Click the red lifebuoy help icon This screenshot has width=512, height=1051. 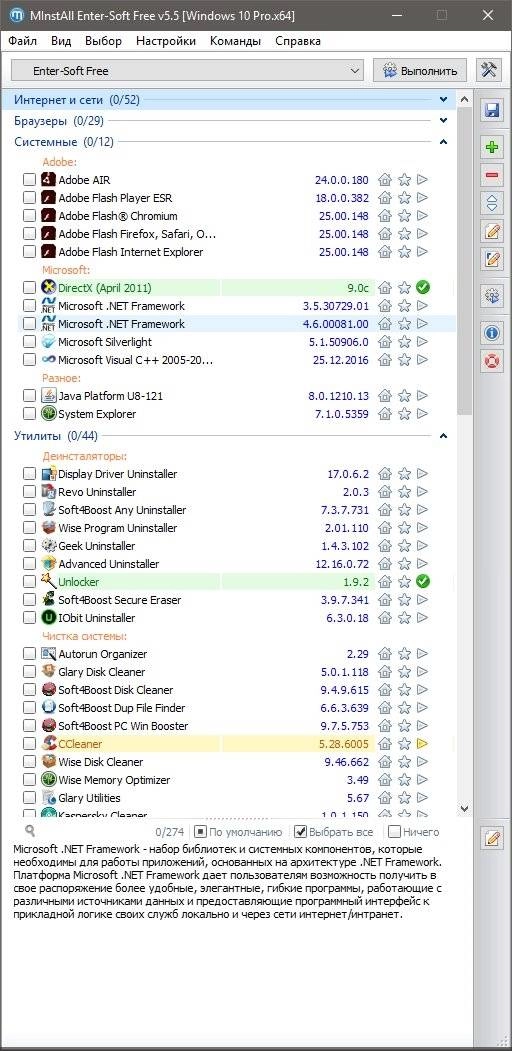(x=492, y=361)
